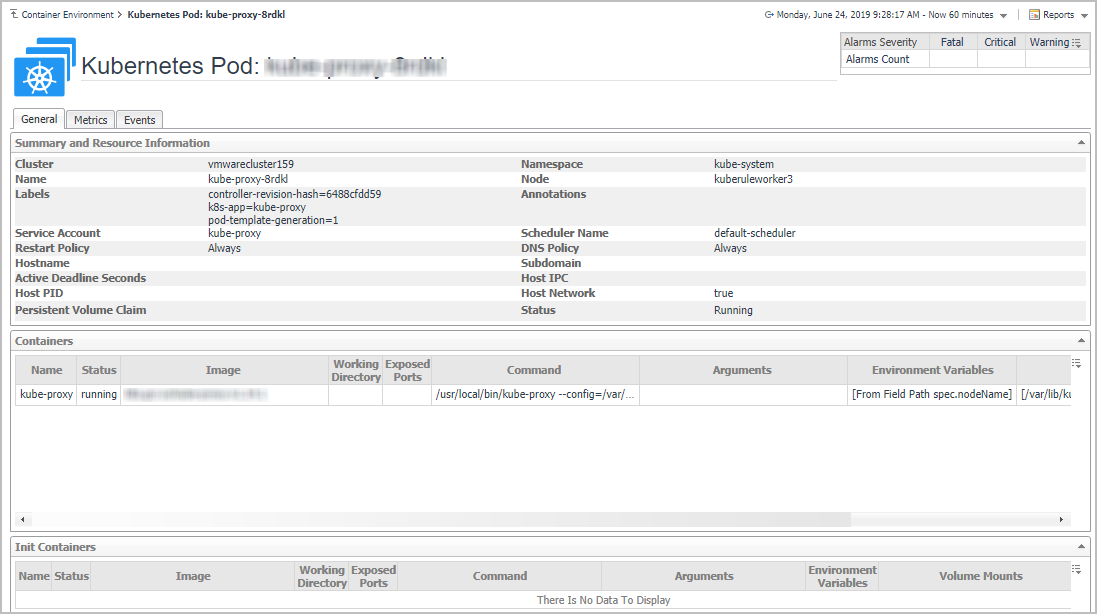
Task: Click the Host Network true value
Action: pyautogui.click(x=723, y=293)
